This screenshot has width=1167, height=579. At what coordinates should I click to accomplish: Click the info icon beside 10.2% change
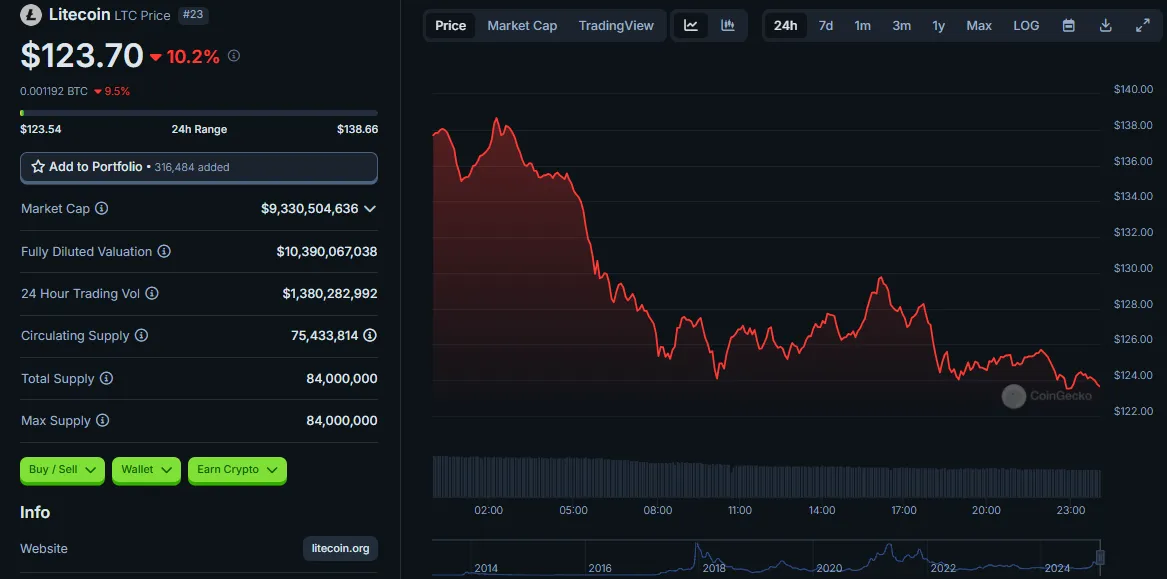click(234, 56)
